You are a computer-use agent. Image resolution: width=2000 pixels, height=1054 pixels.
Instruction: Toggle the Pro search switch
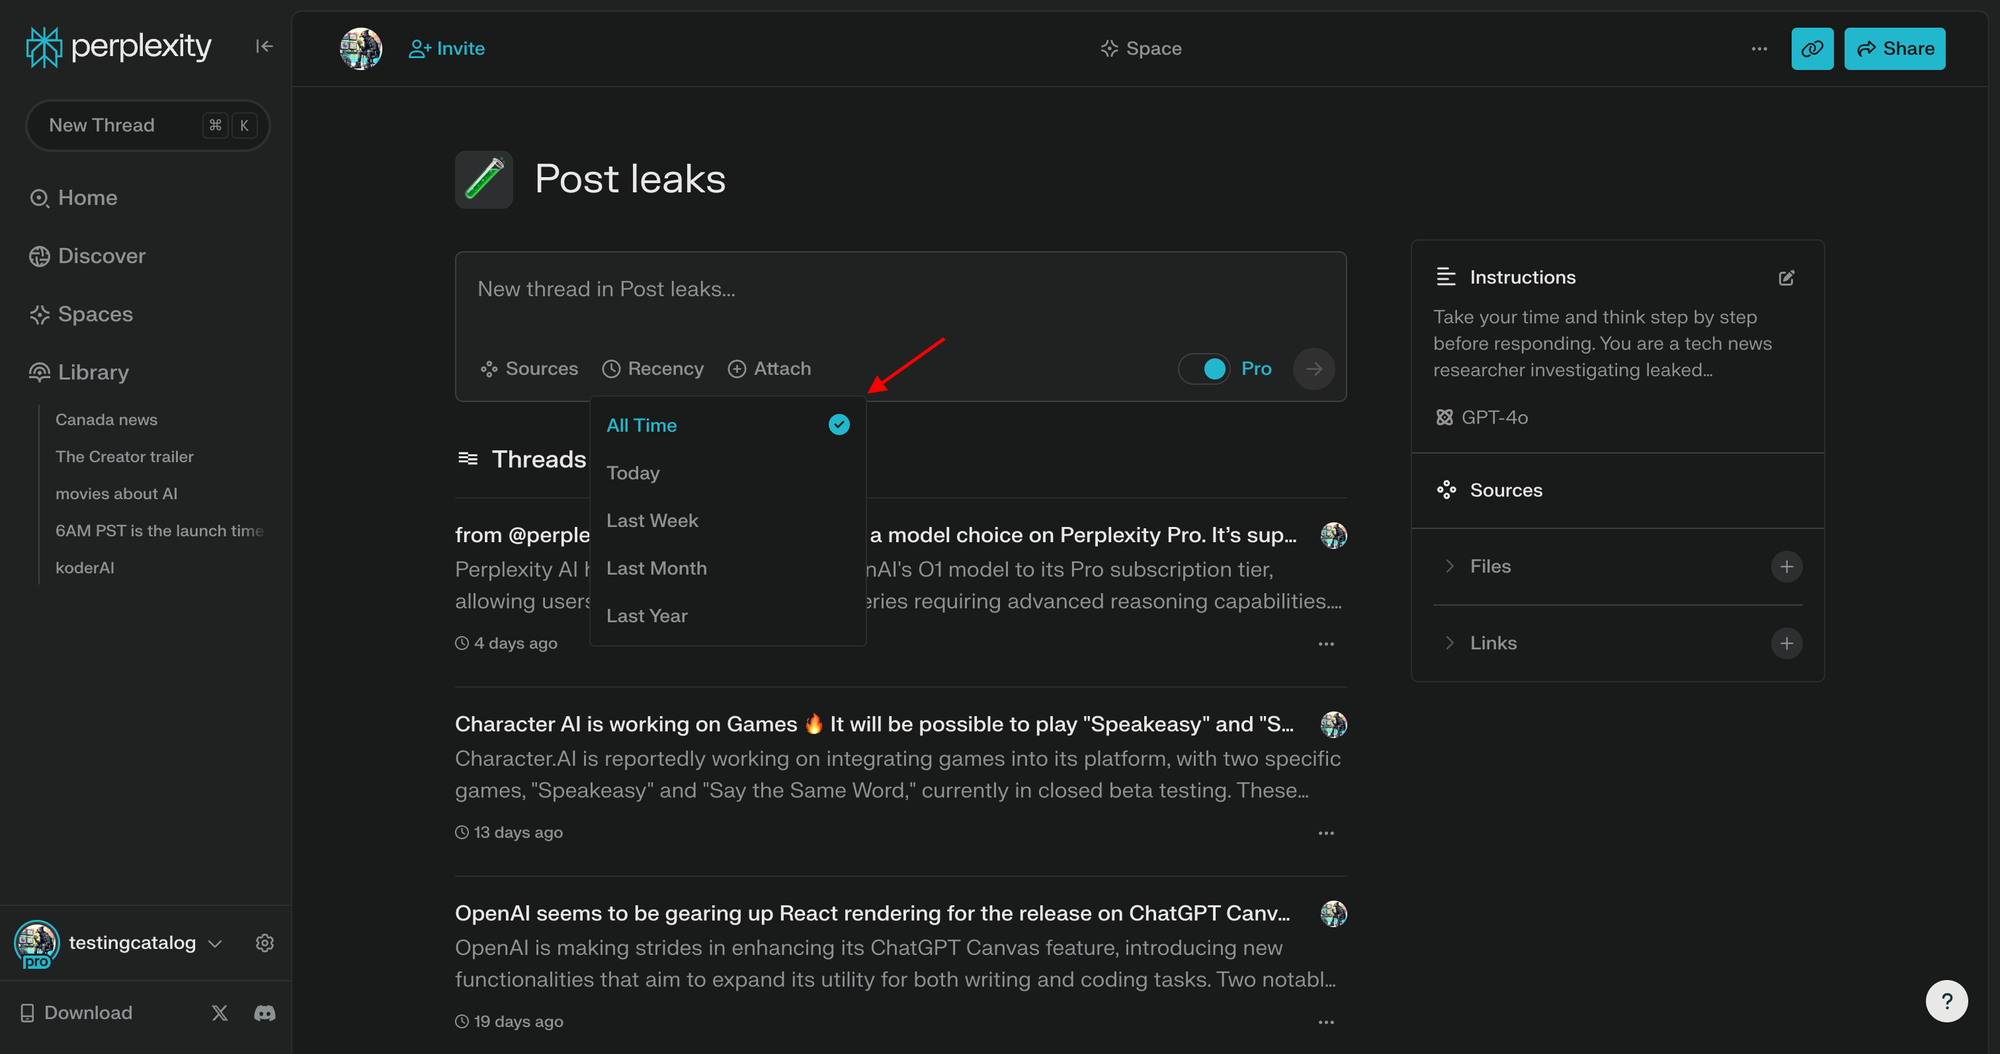[x=1205, y=369]
